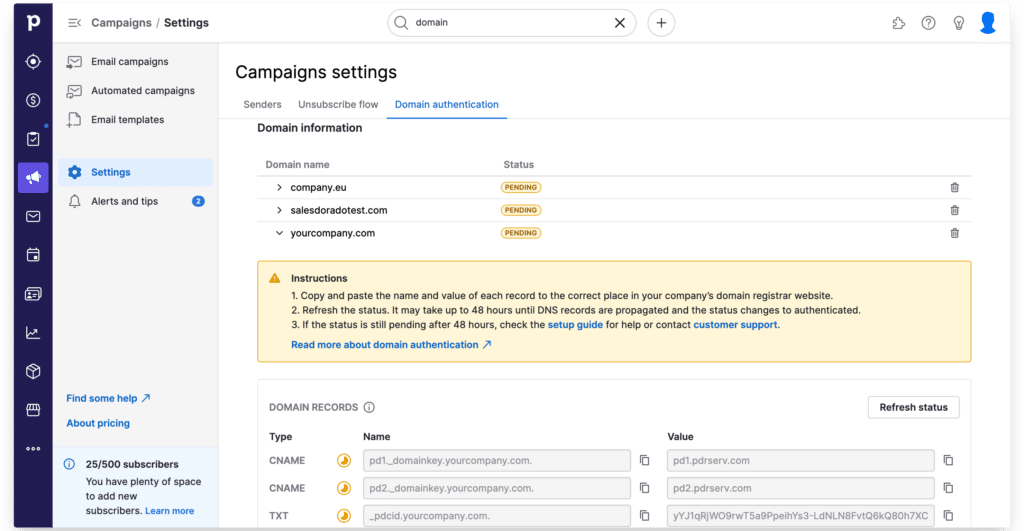The image size is (1024, 531).
Task: Click the Refresh status button
Action: coord(913,407)
